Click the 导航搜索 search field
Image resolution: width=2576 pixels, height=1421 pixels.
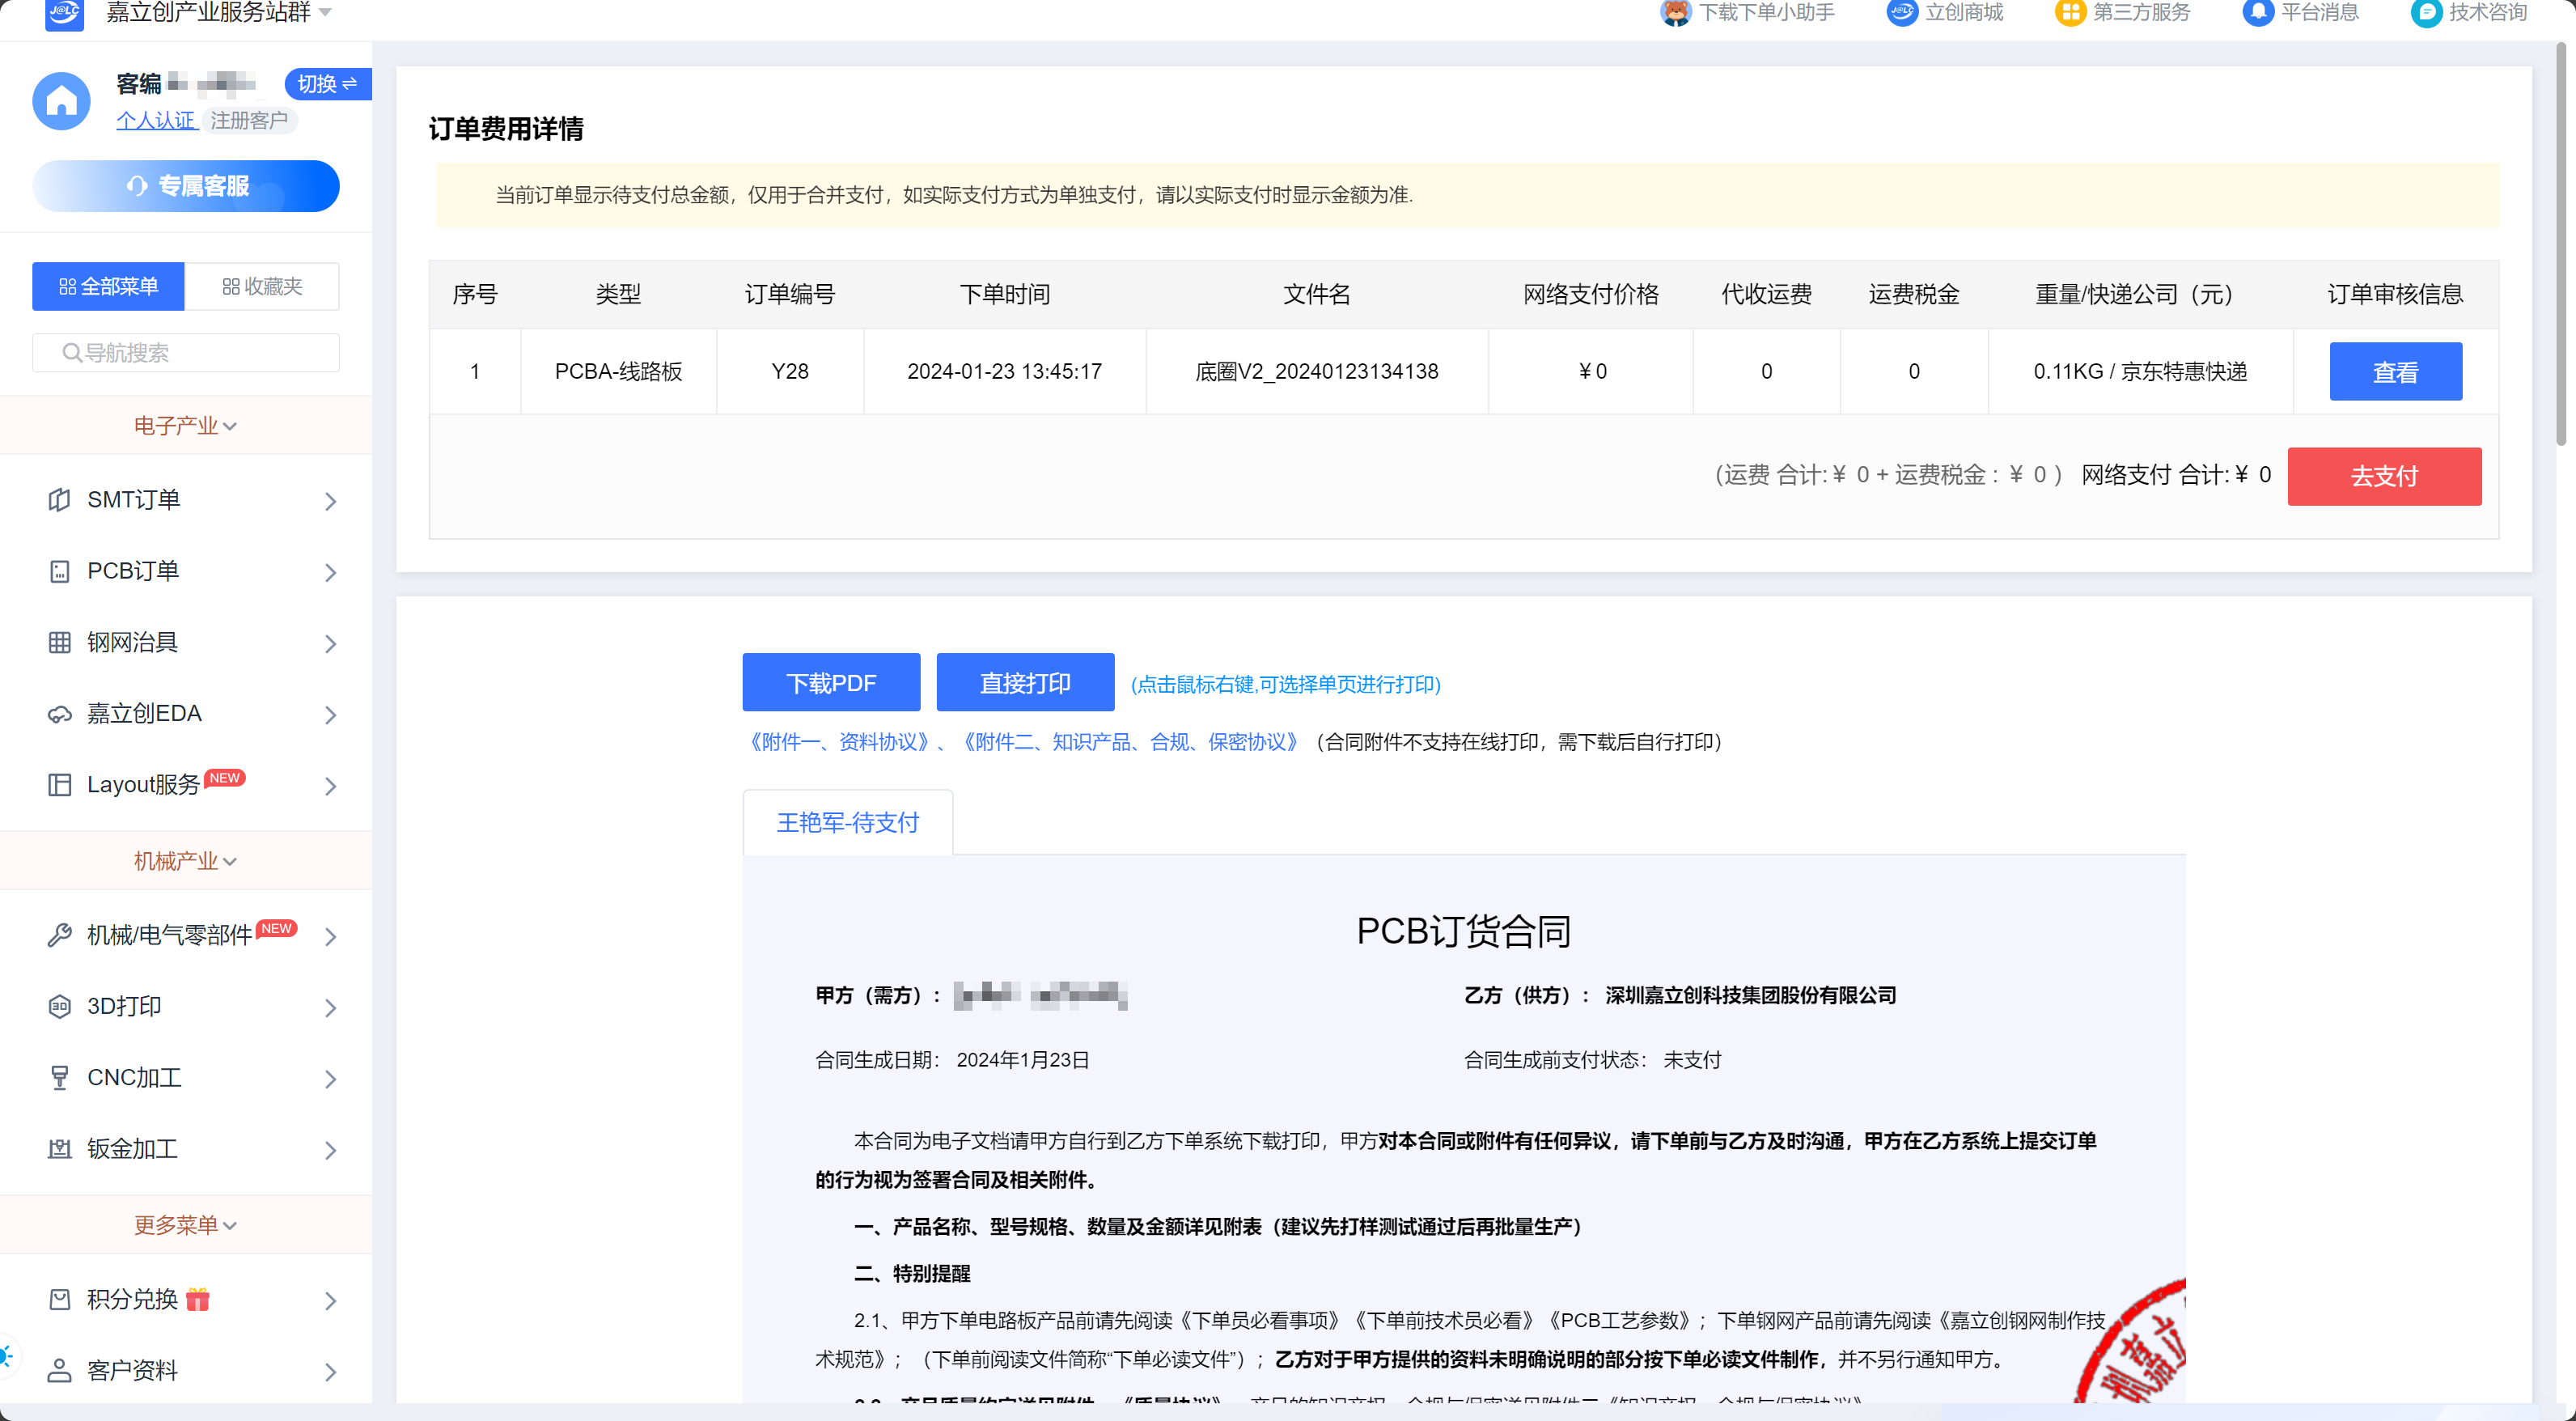[x=186, y=353]
